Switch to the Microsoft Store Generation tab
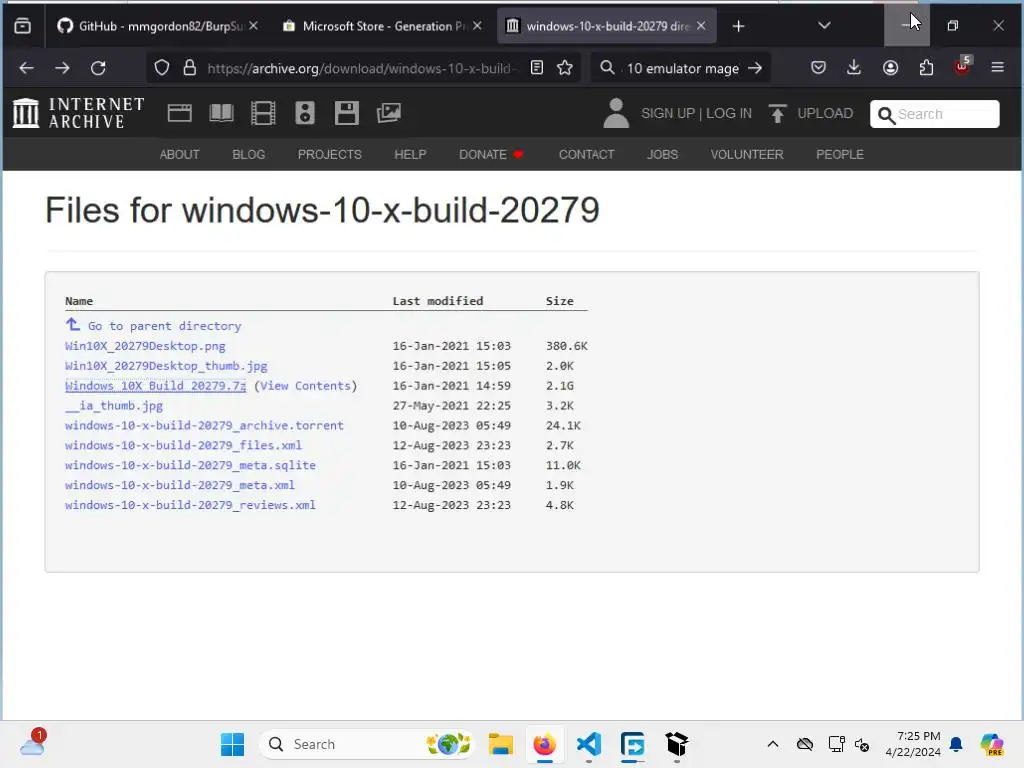The width and height of the screenshot is (1024, 768). (x=383, y=26)
